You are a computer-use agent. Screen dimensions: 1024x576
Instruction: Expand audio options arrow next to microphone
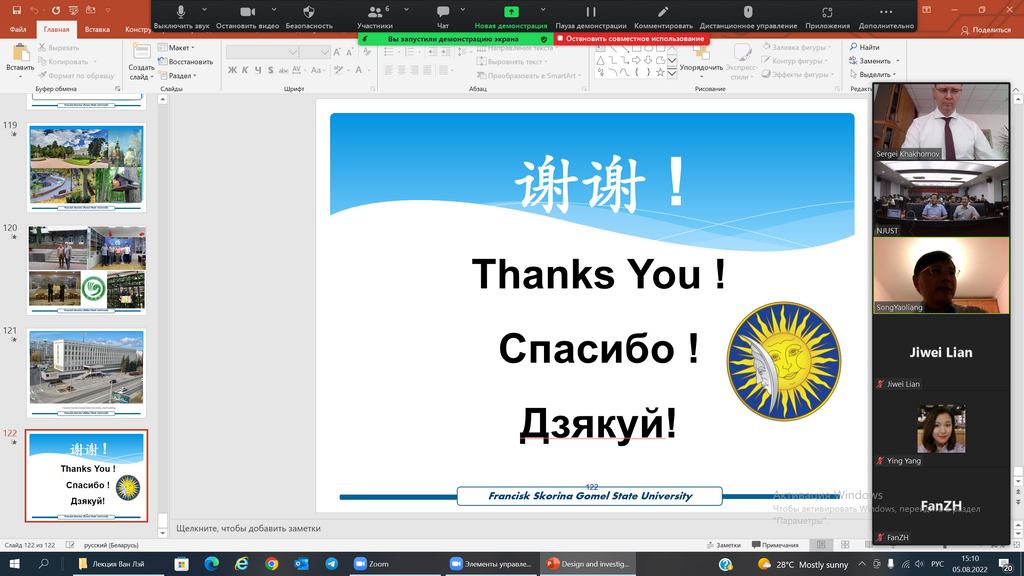pos(204,10)
